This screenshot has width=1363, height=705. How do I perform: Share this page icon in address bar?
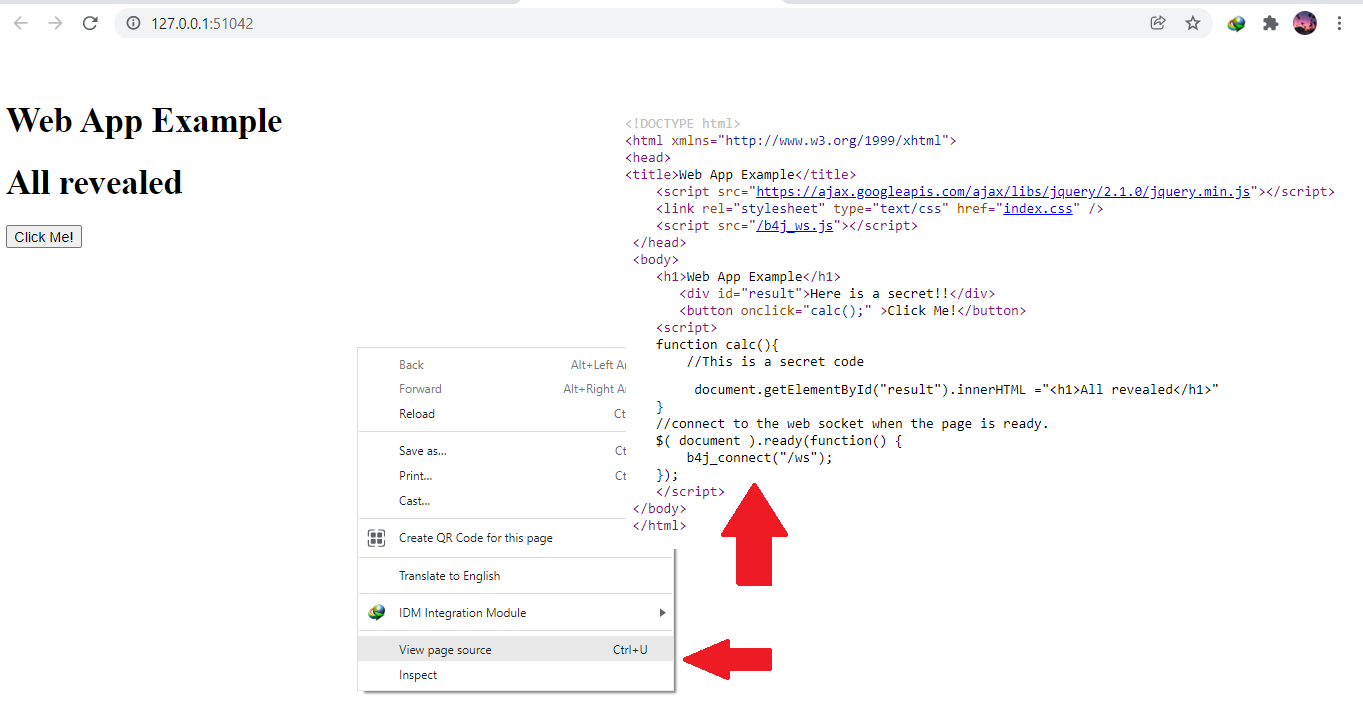click(x=1158, y=23)
